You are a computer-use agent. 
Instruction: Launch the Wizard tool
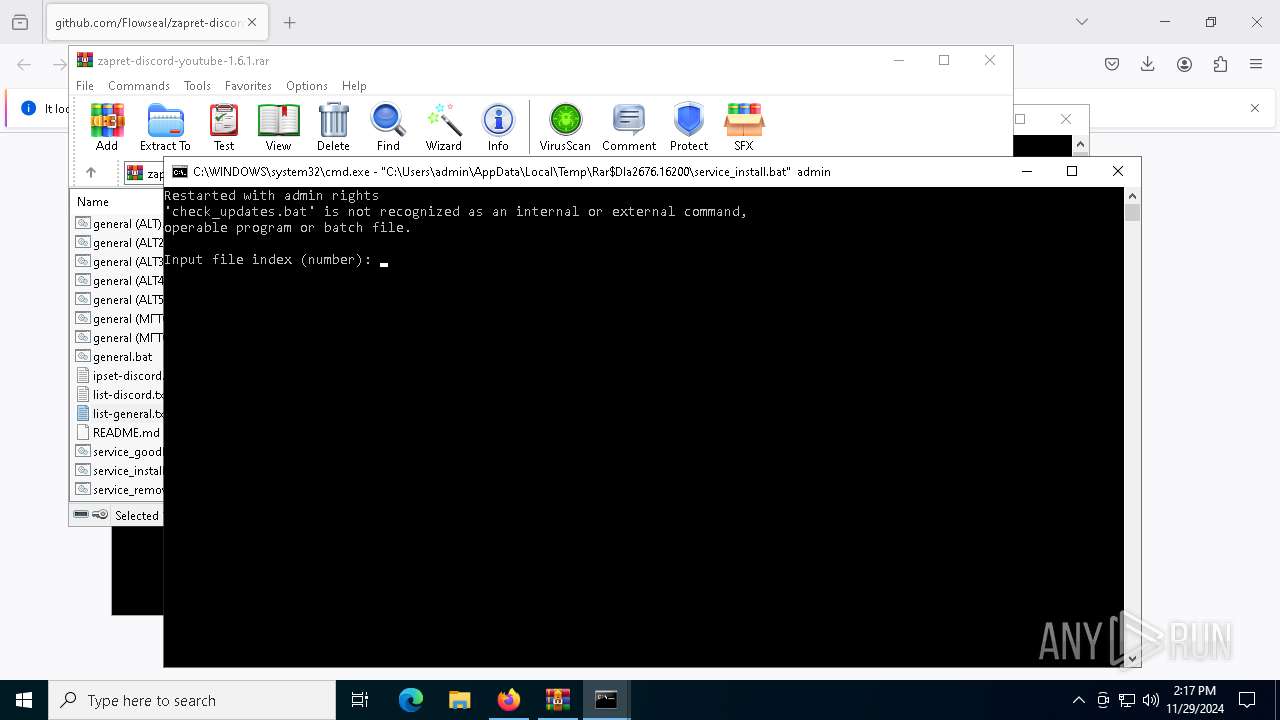444,127
